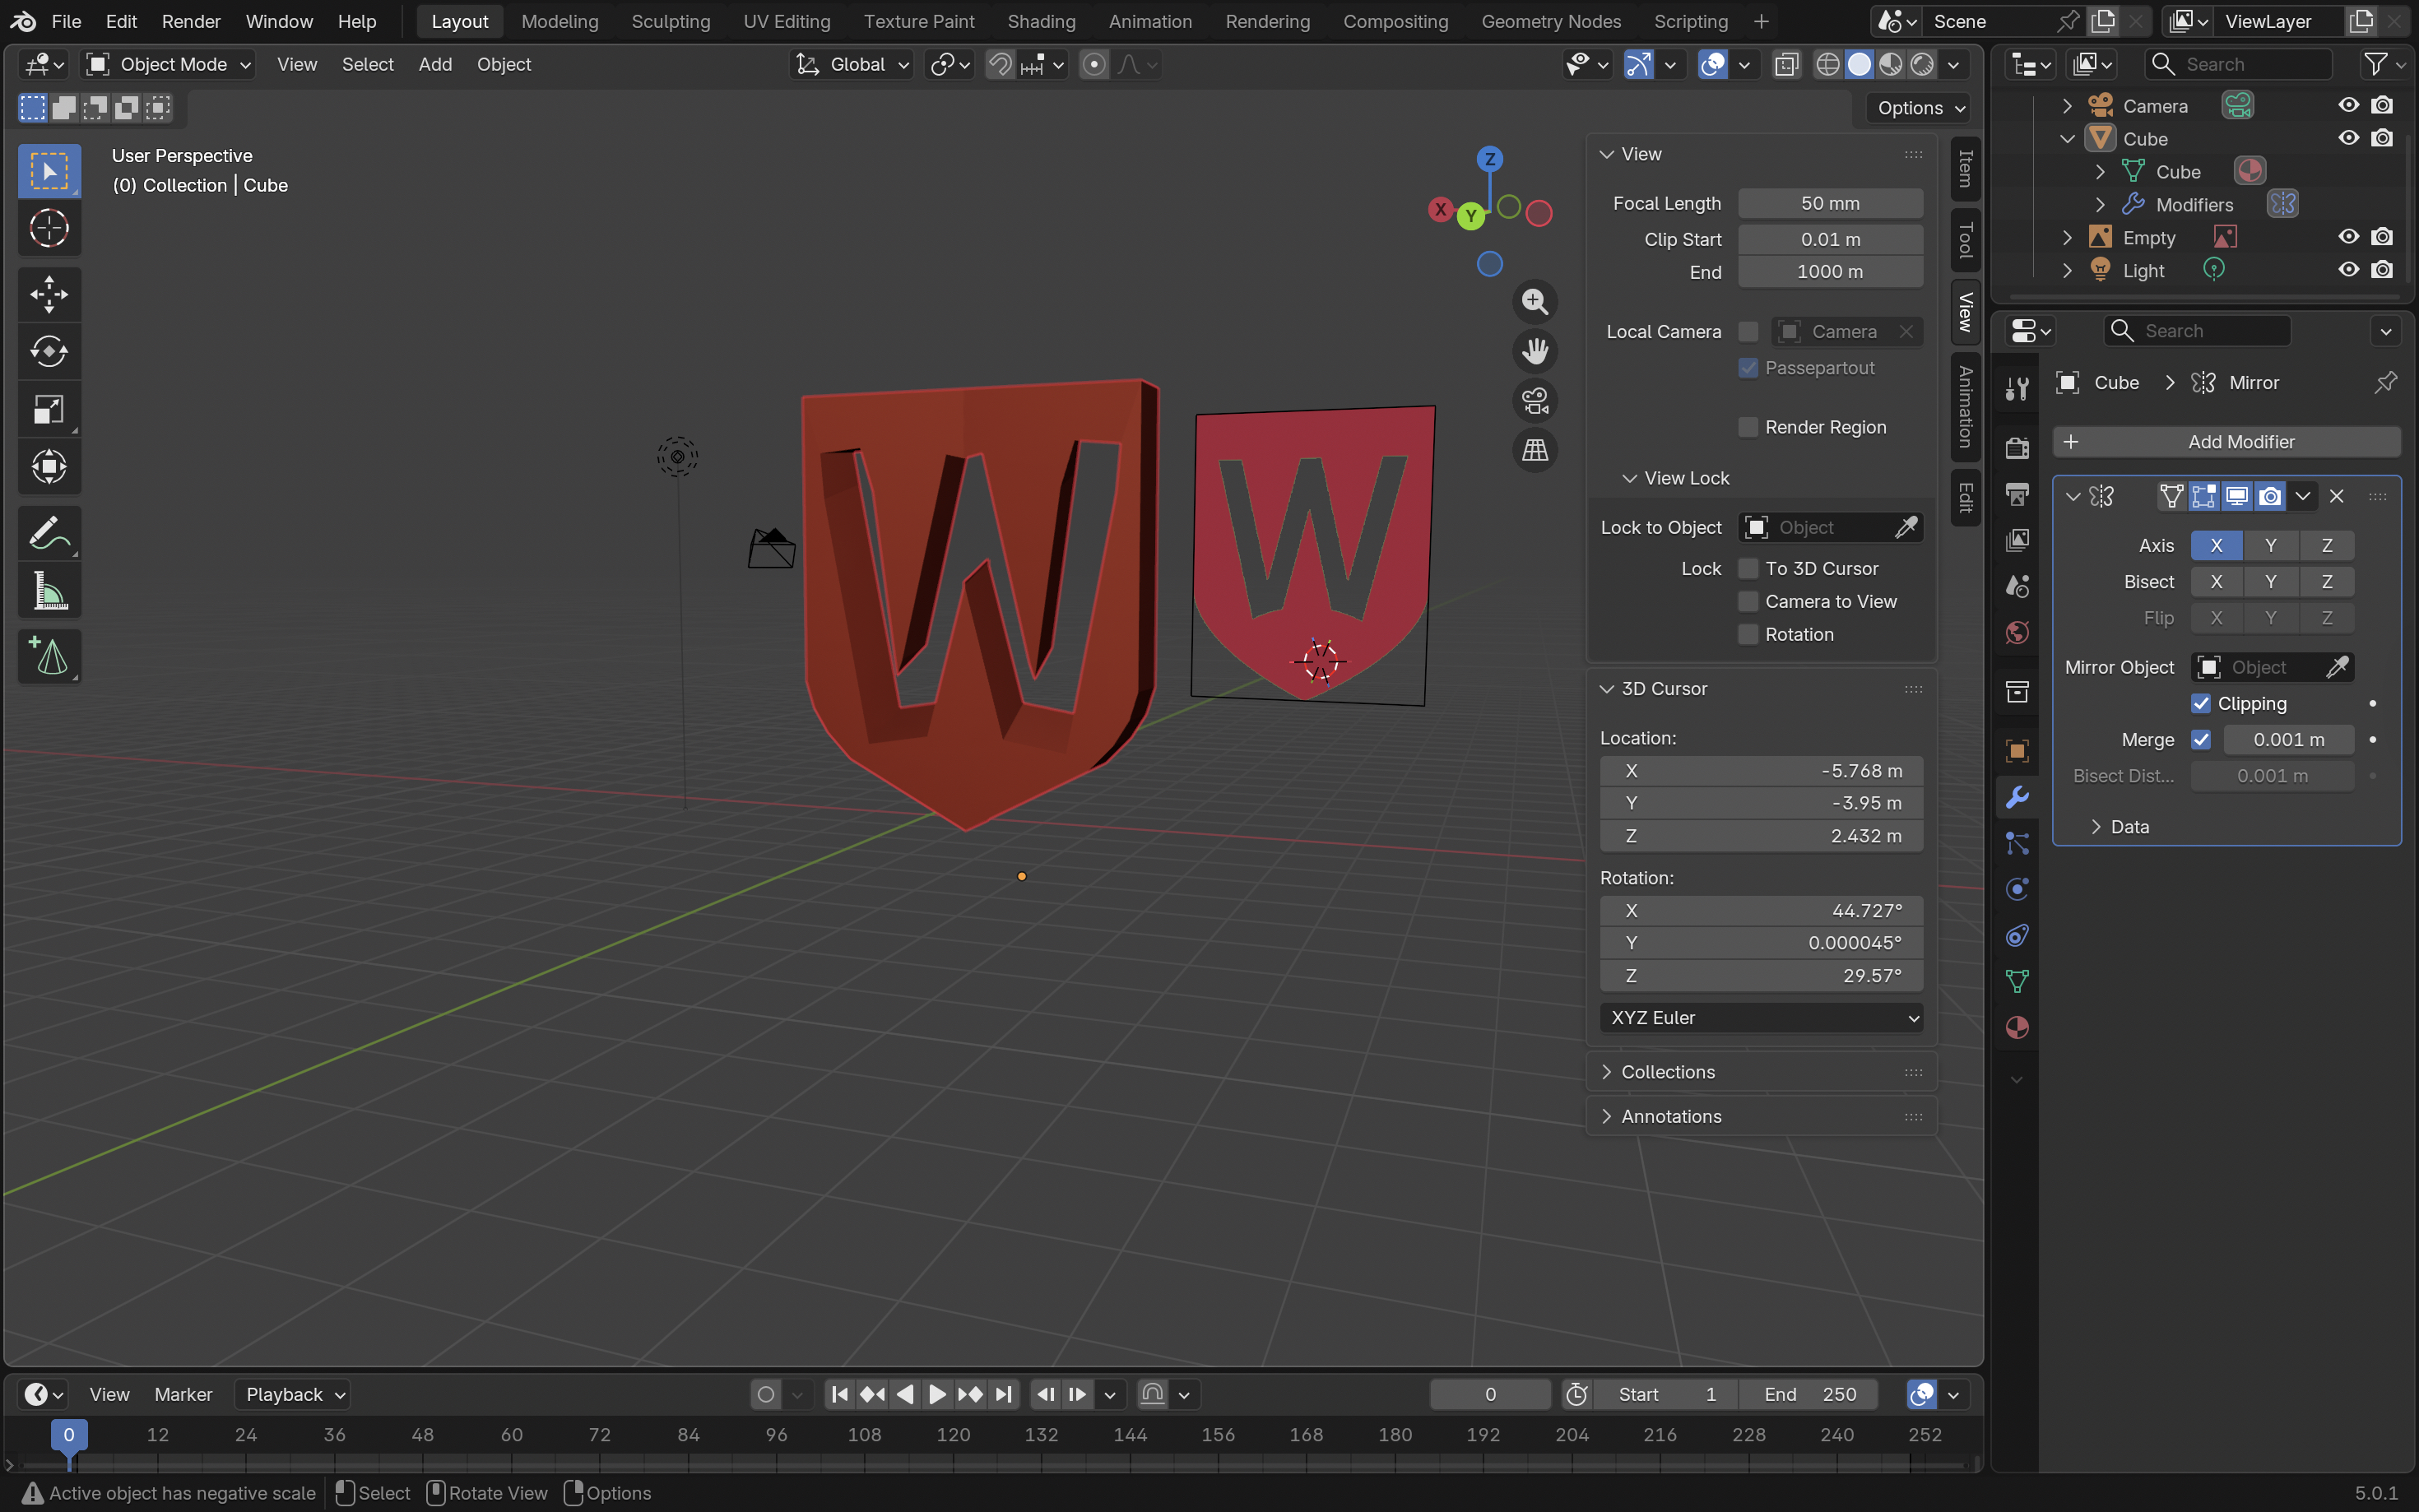Open Material properties tab icon
2419x1512 pixels.
coord(2017,1028)
